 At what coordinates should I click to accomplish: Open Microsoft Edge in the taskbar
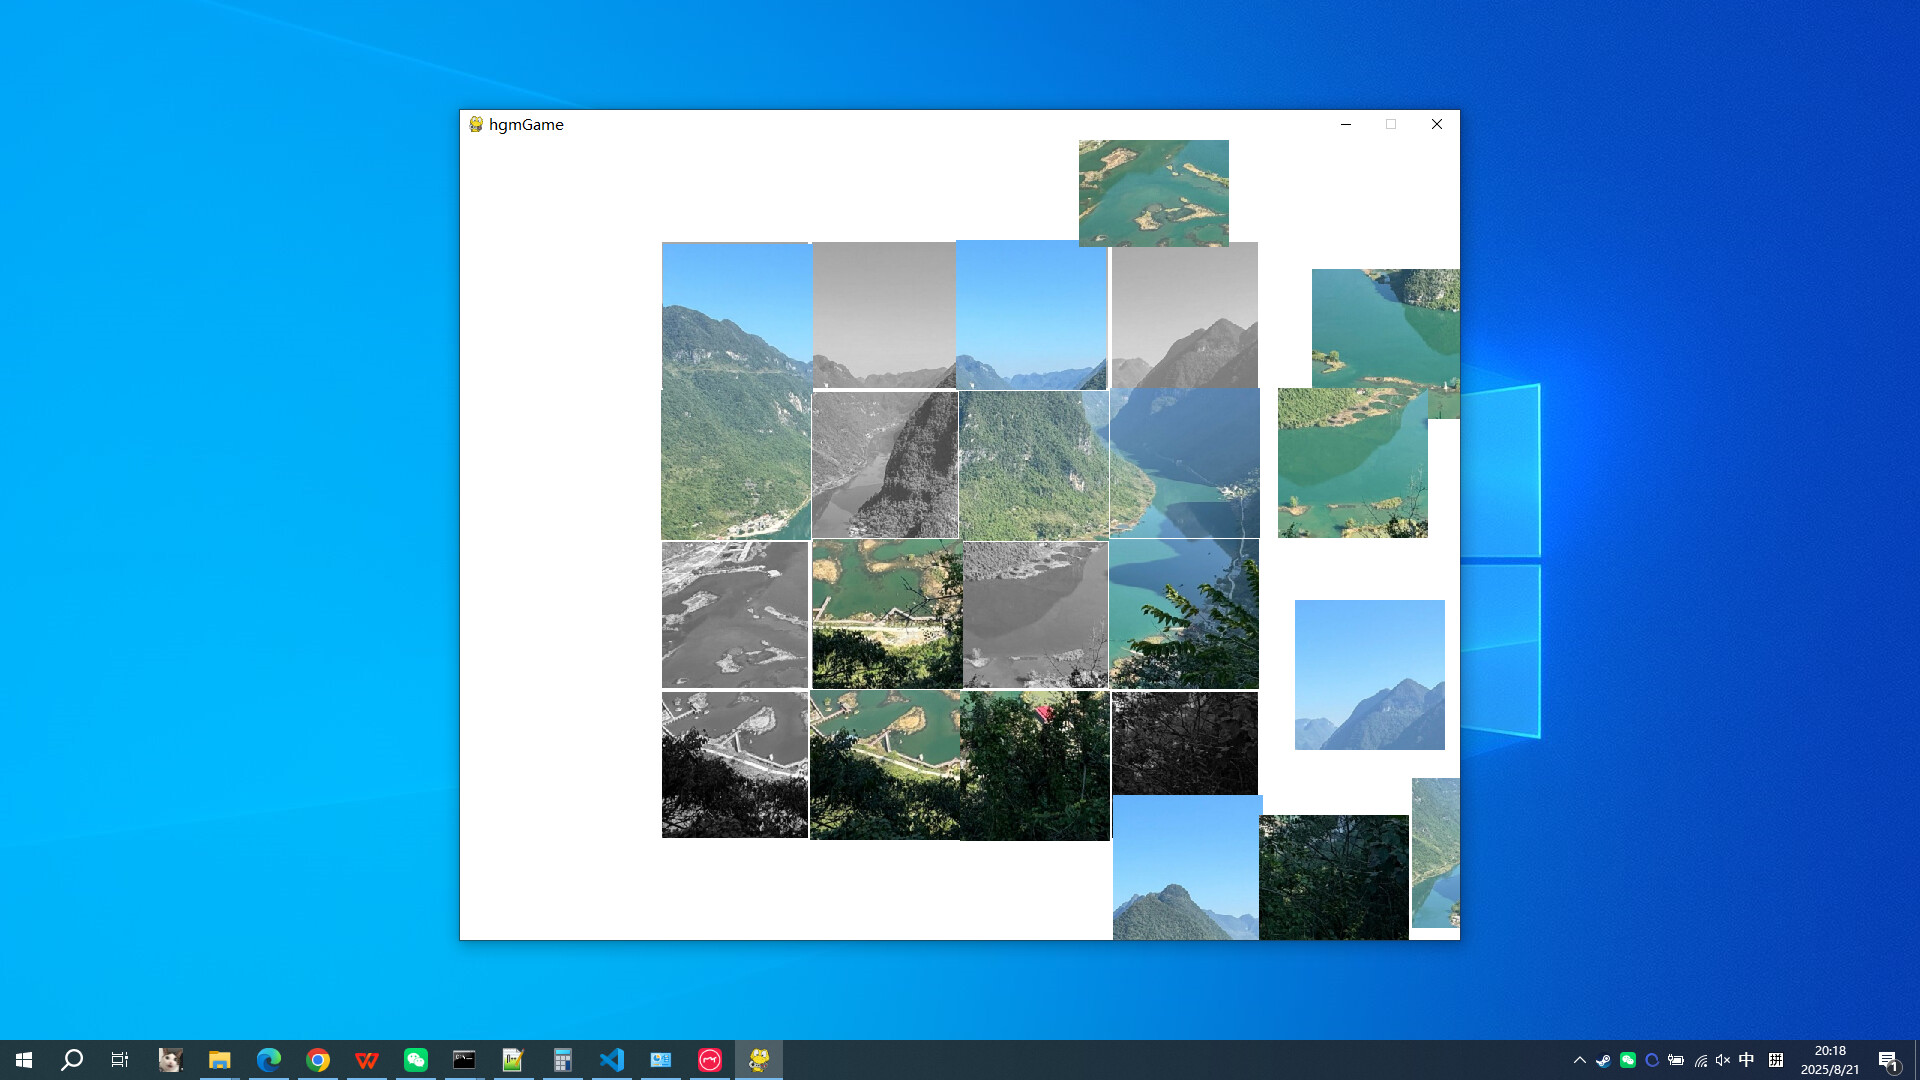click(267, 1059)
